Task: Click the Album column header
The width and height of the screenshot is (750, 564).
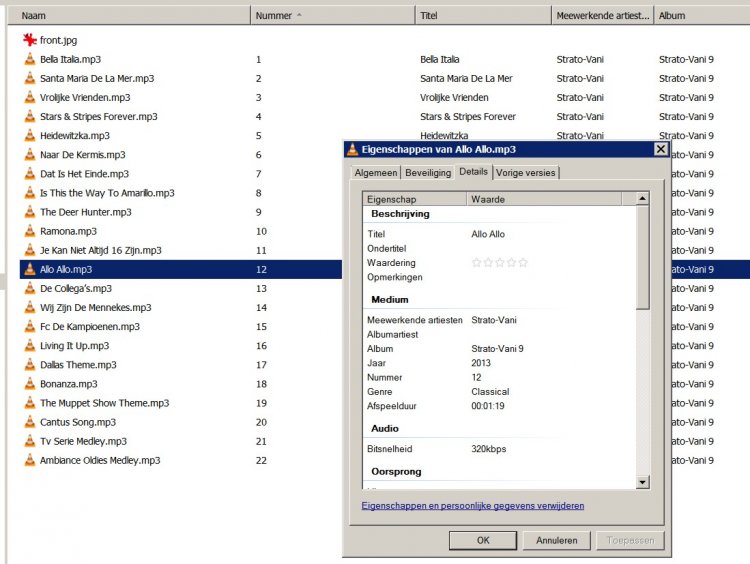Action: coord(700,16)
